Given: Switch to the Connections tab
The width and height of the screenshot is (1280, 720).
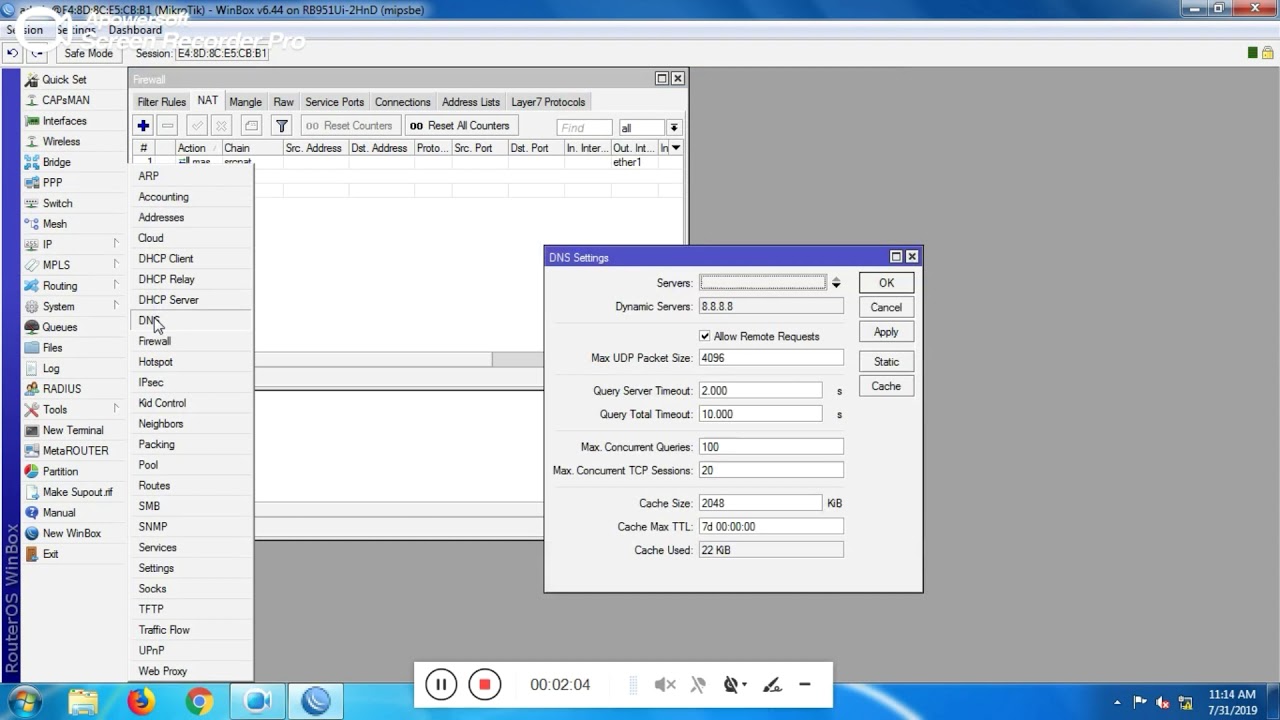Looking at the screenshot, I should coord(402,102).
